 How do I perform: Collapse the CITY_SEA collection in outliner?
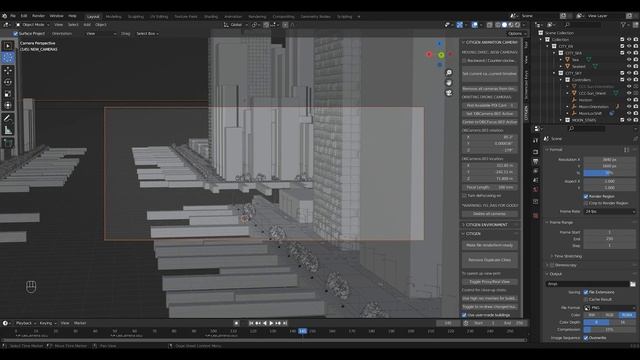pyautogui.click(x=554, y=53)
